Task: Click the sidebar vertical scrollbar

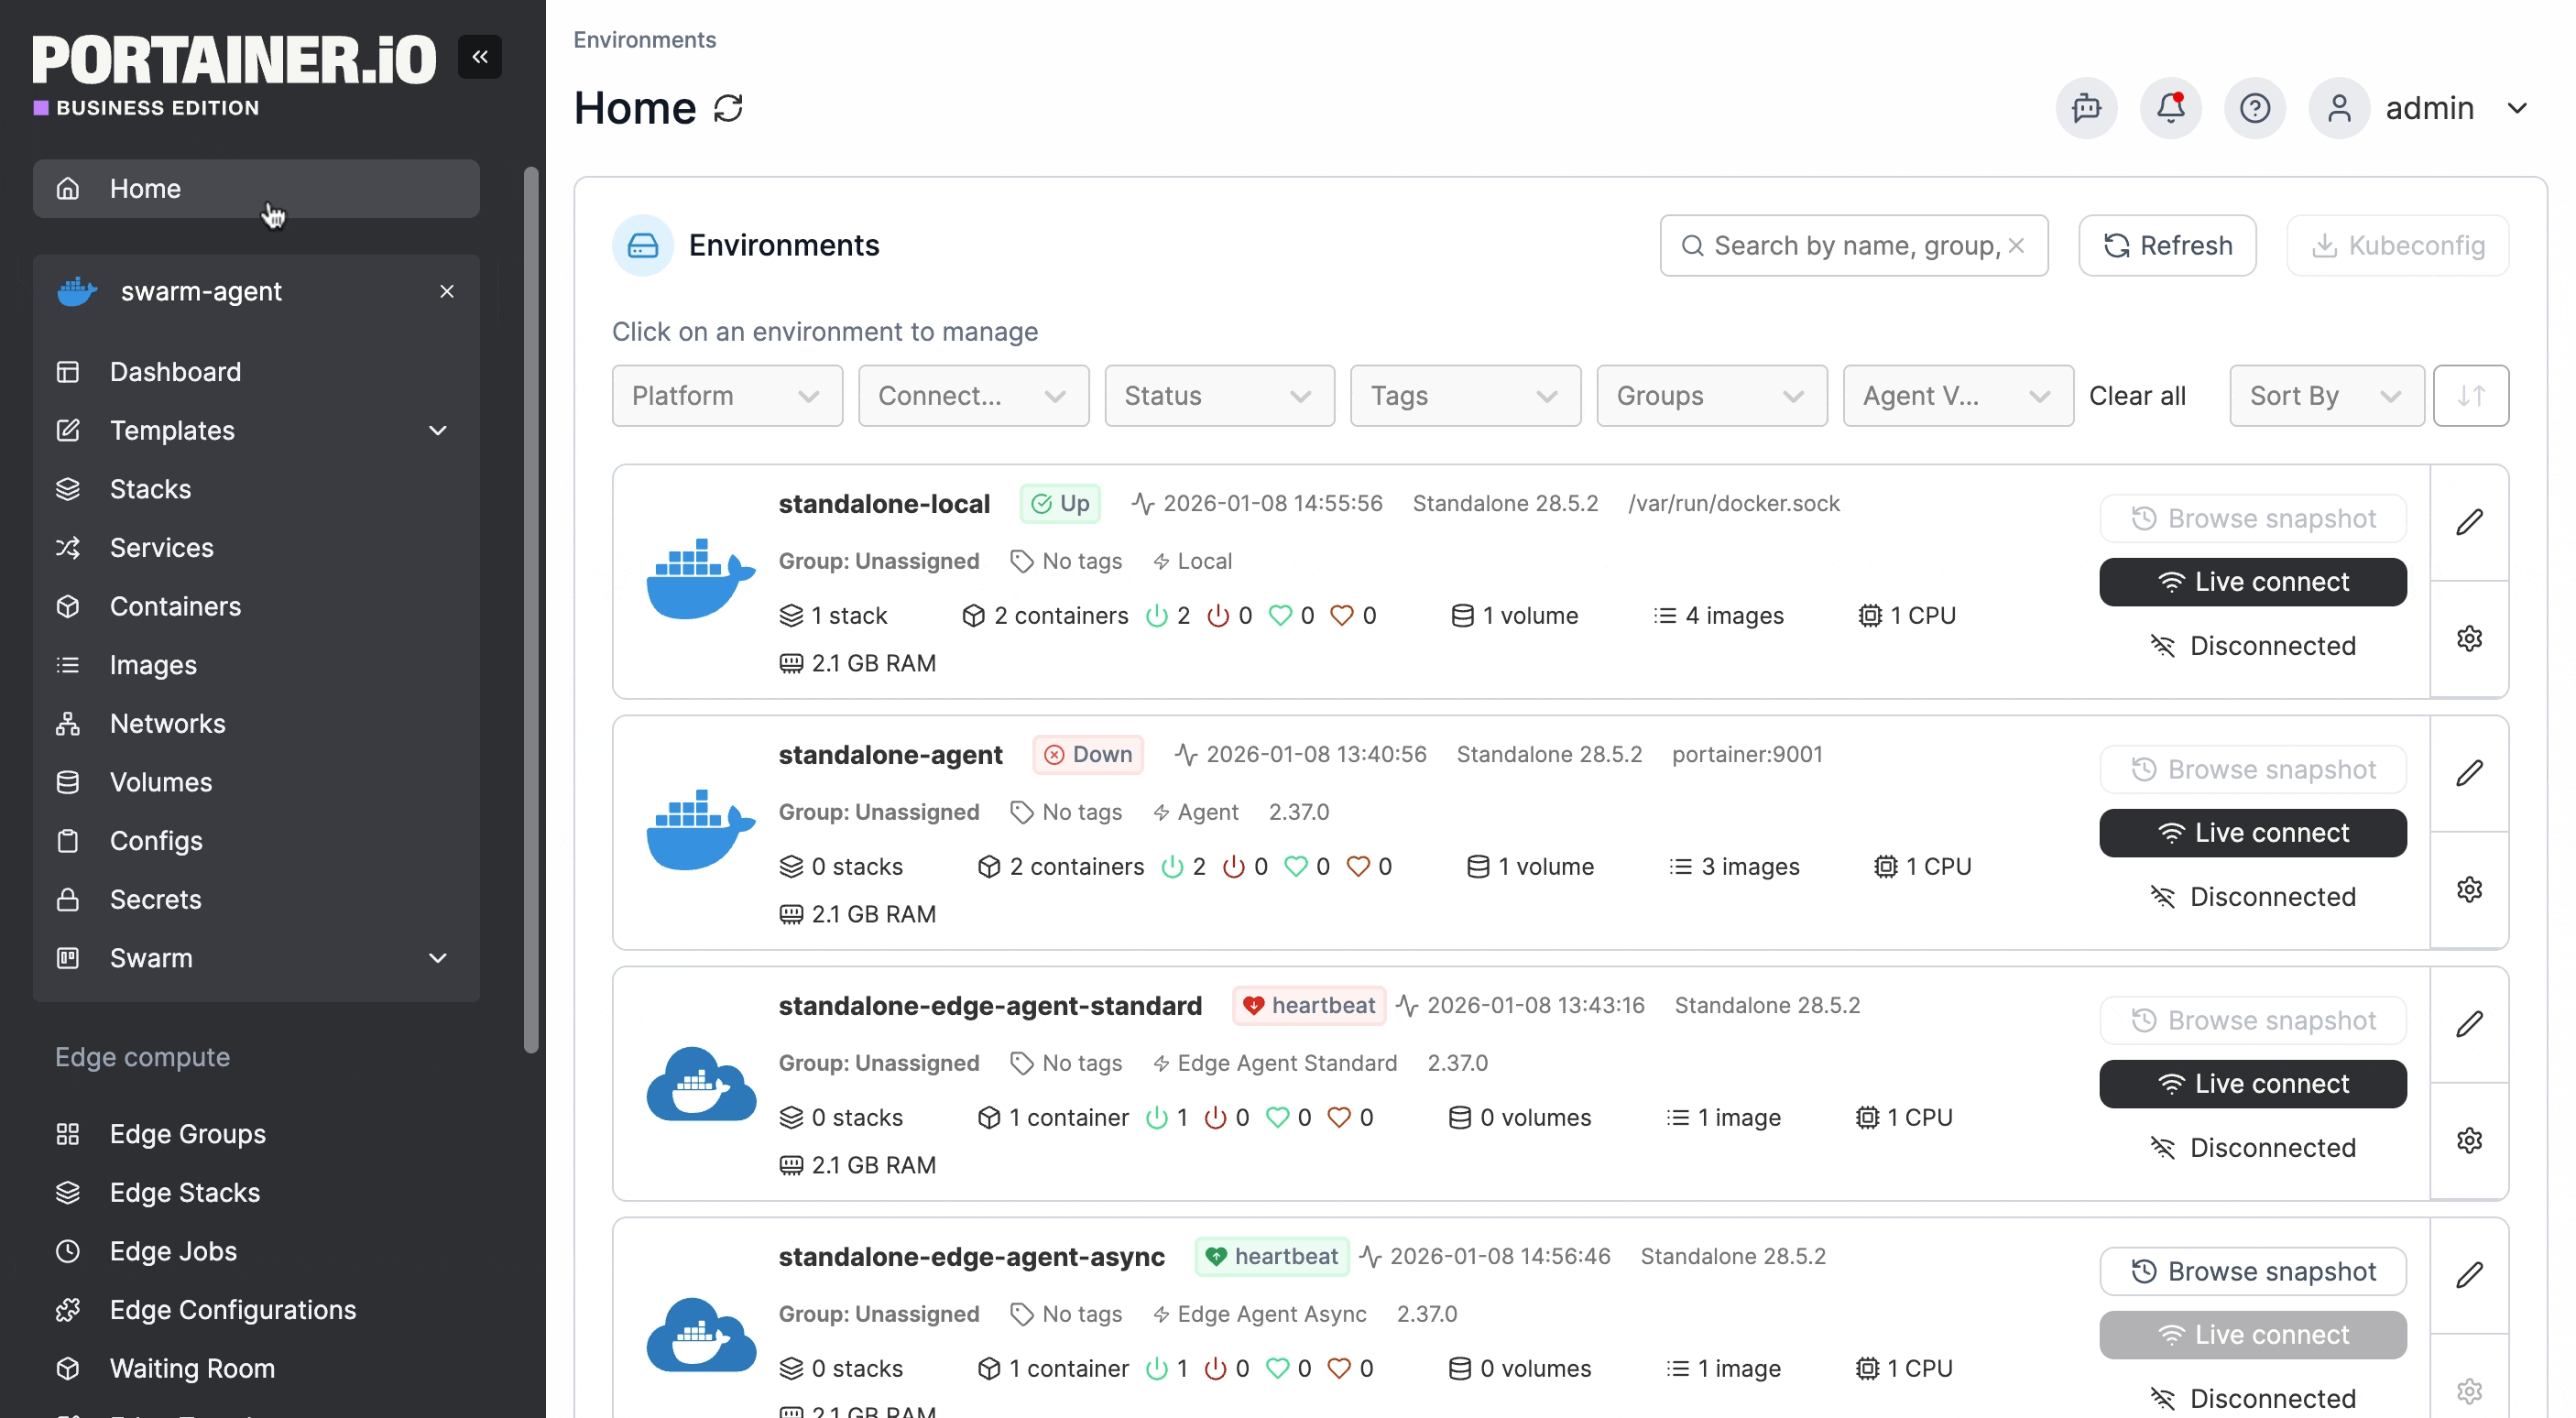Action: point(531,610)
